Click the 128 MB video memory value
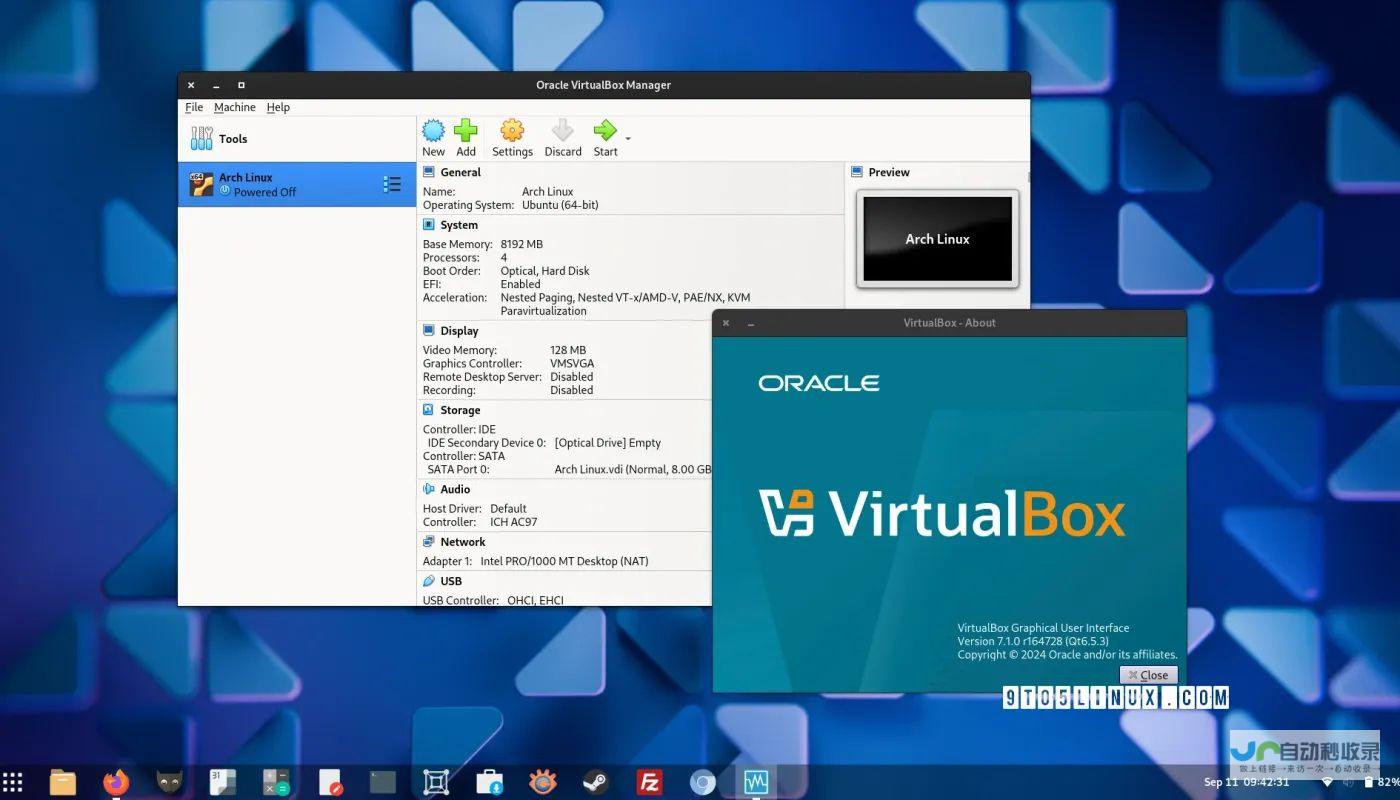This screenshot has width=1400, height=800. coord(568,350)
